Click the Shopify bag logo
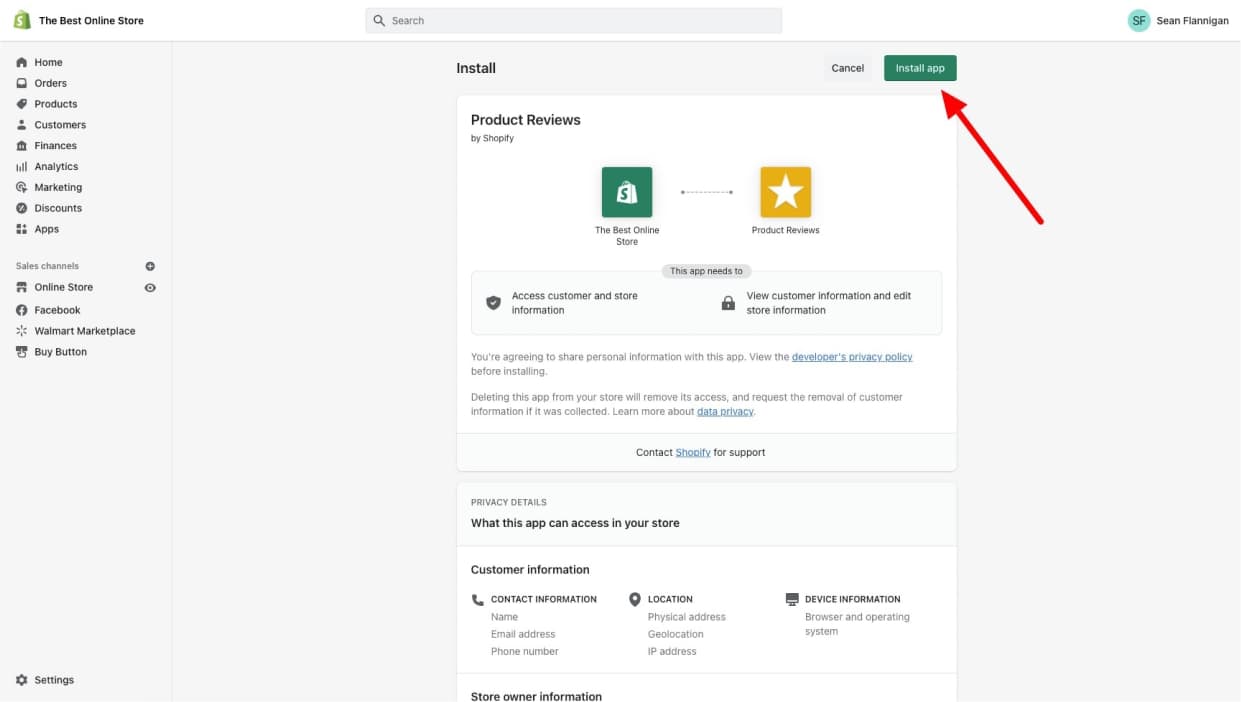Screen dimensions: 1241x702 tap(22, 20)
